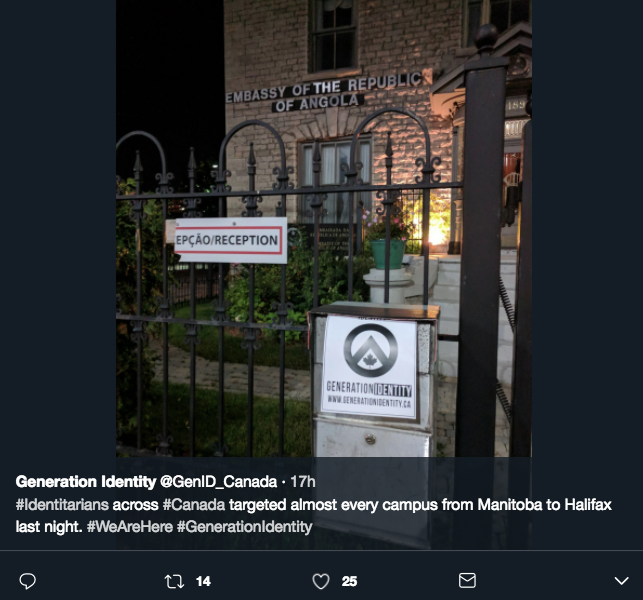
Task: View the like count of 25
Action: coord(349,582)
